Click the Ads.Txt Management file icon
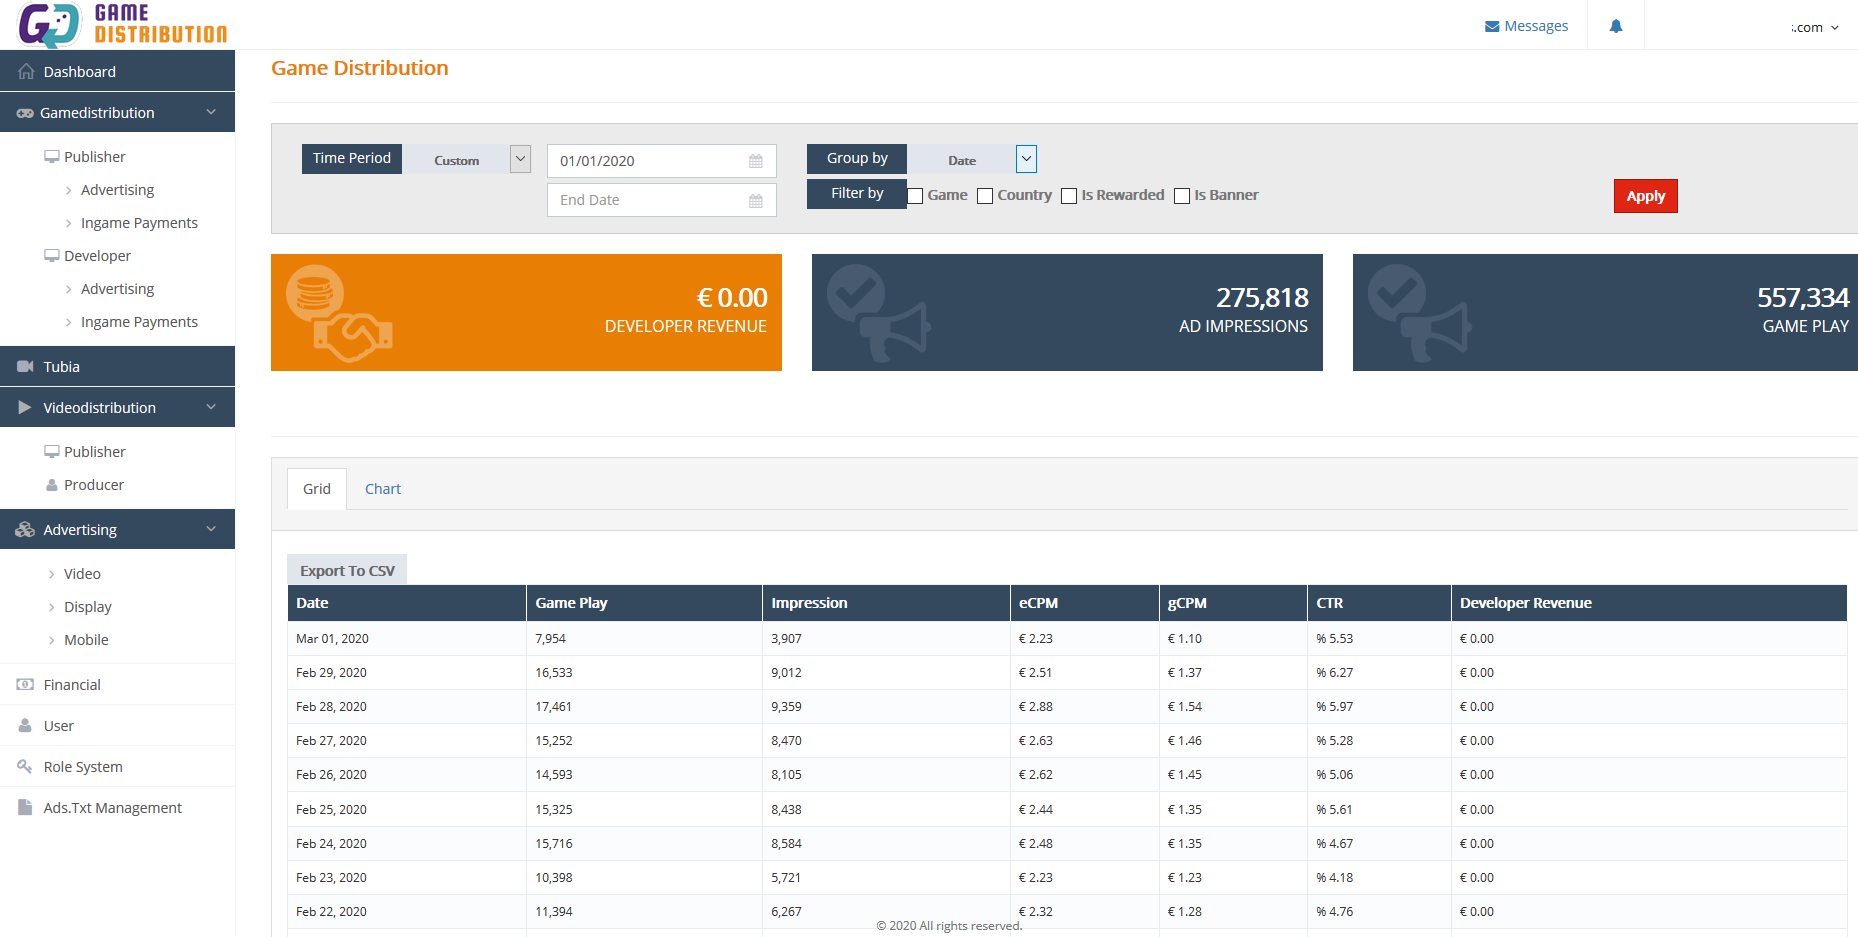The width and height of the screenshot is (1858, 937). click(x=25, y=808)
